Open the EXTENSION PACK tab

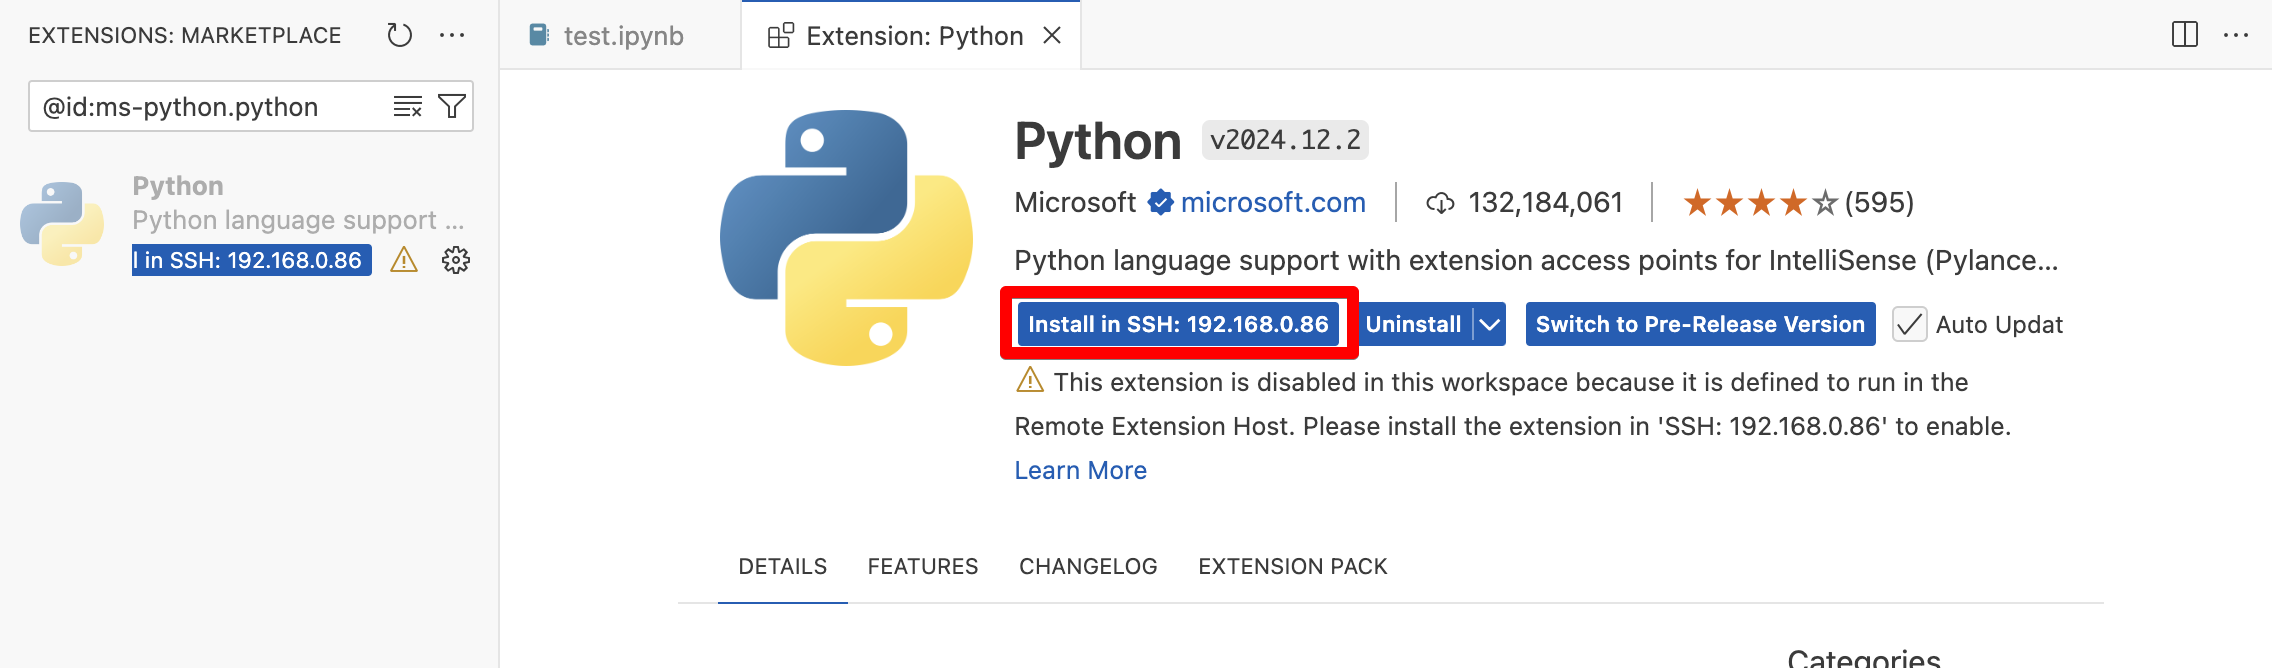pyautogui.click(x=1293, y=566)
